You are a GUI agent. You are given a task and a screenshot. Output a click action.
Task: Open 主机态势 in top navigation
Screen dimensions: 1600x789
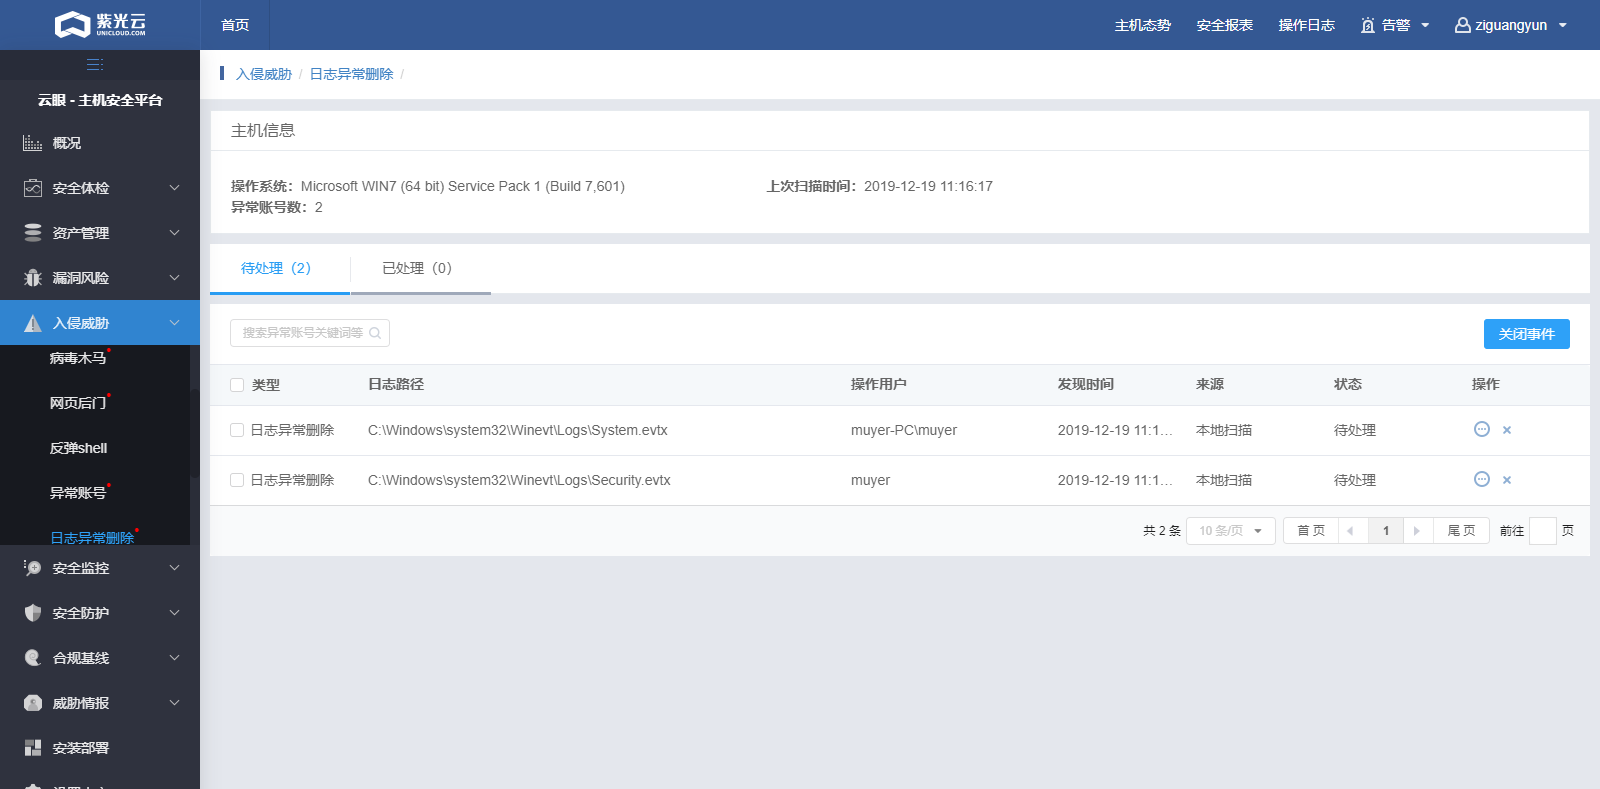[x=1143, y=25]
